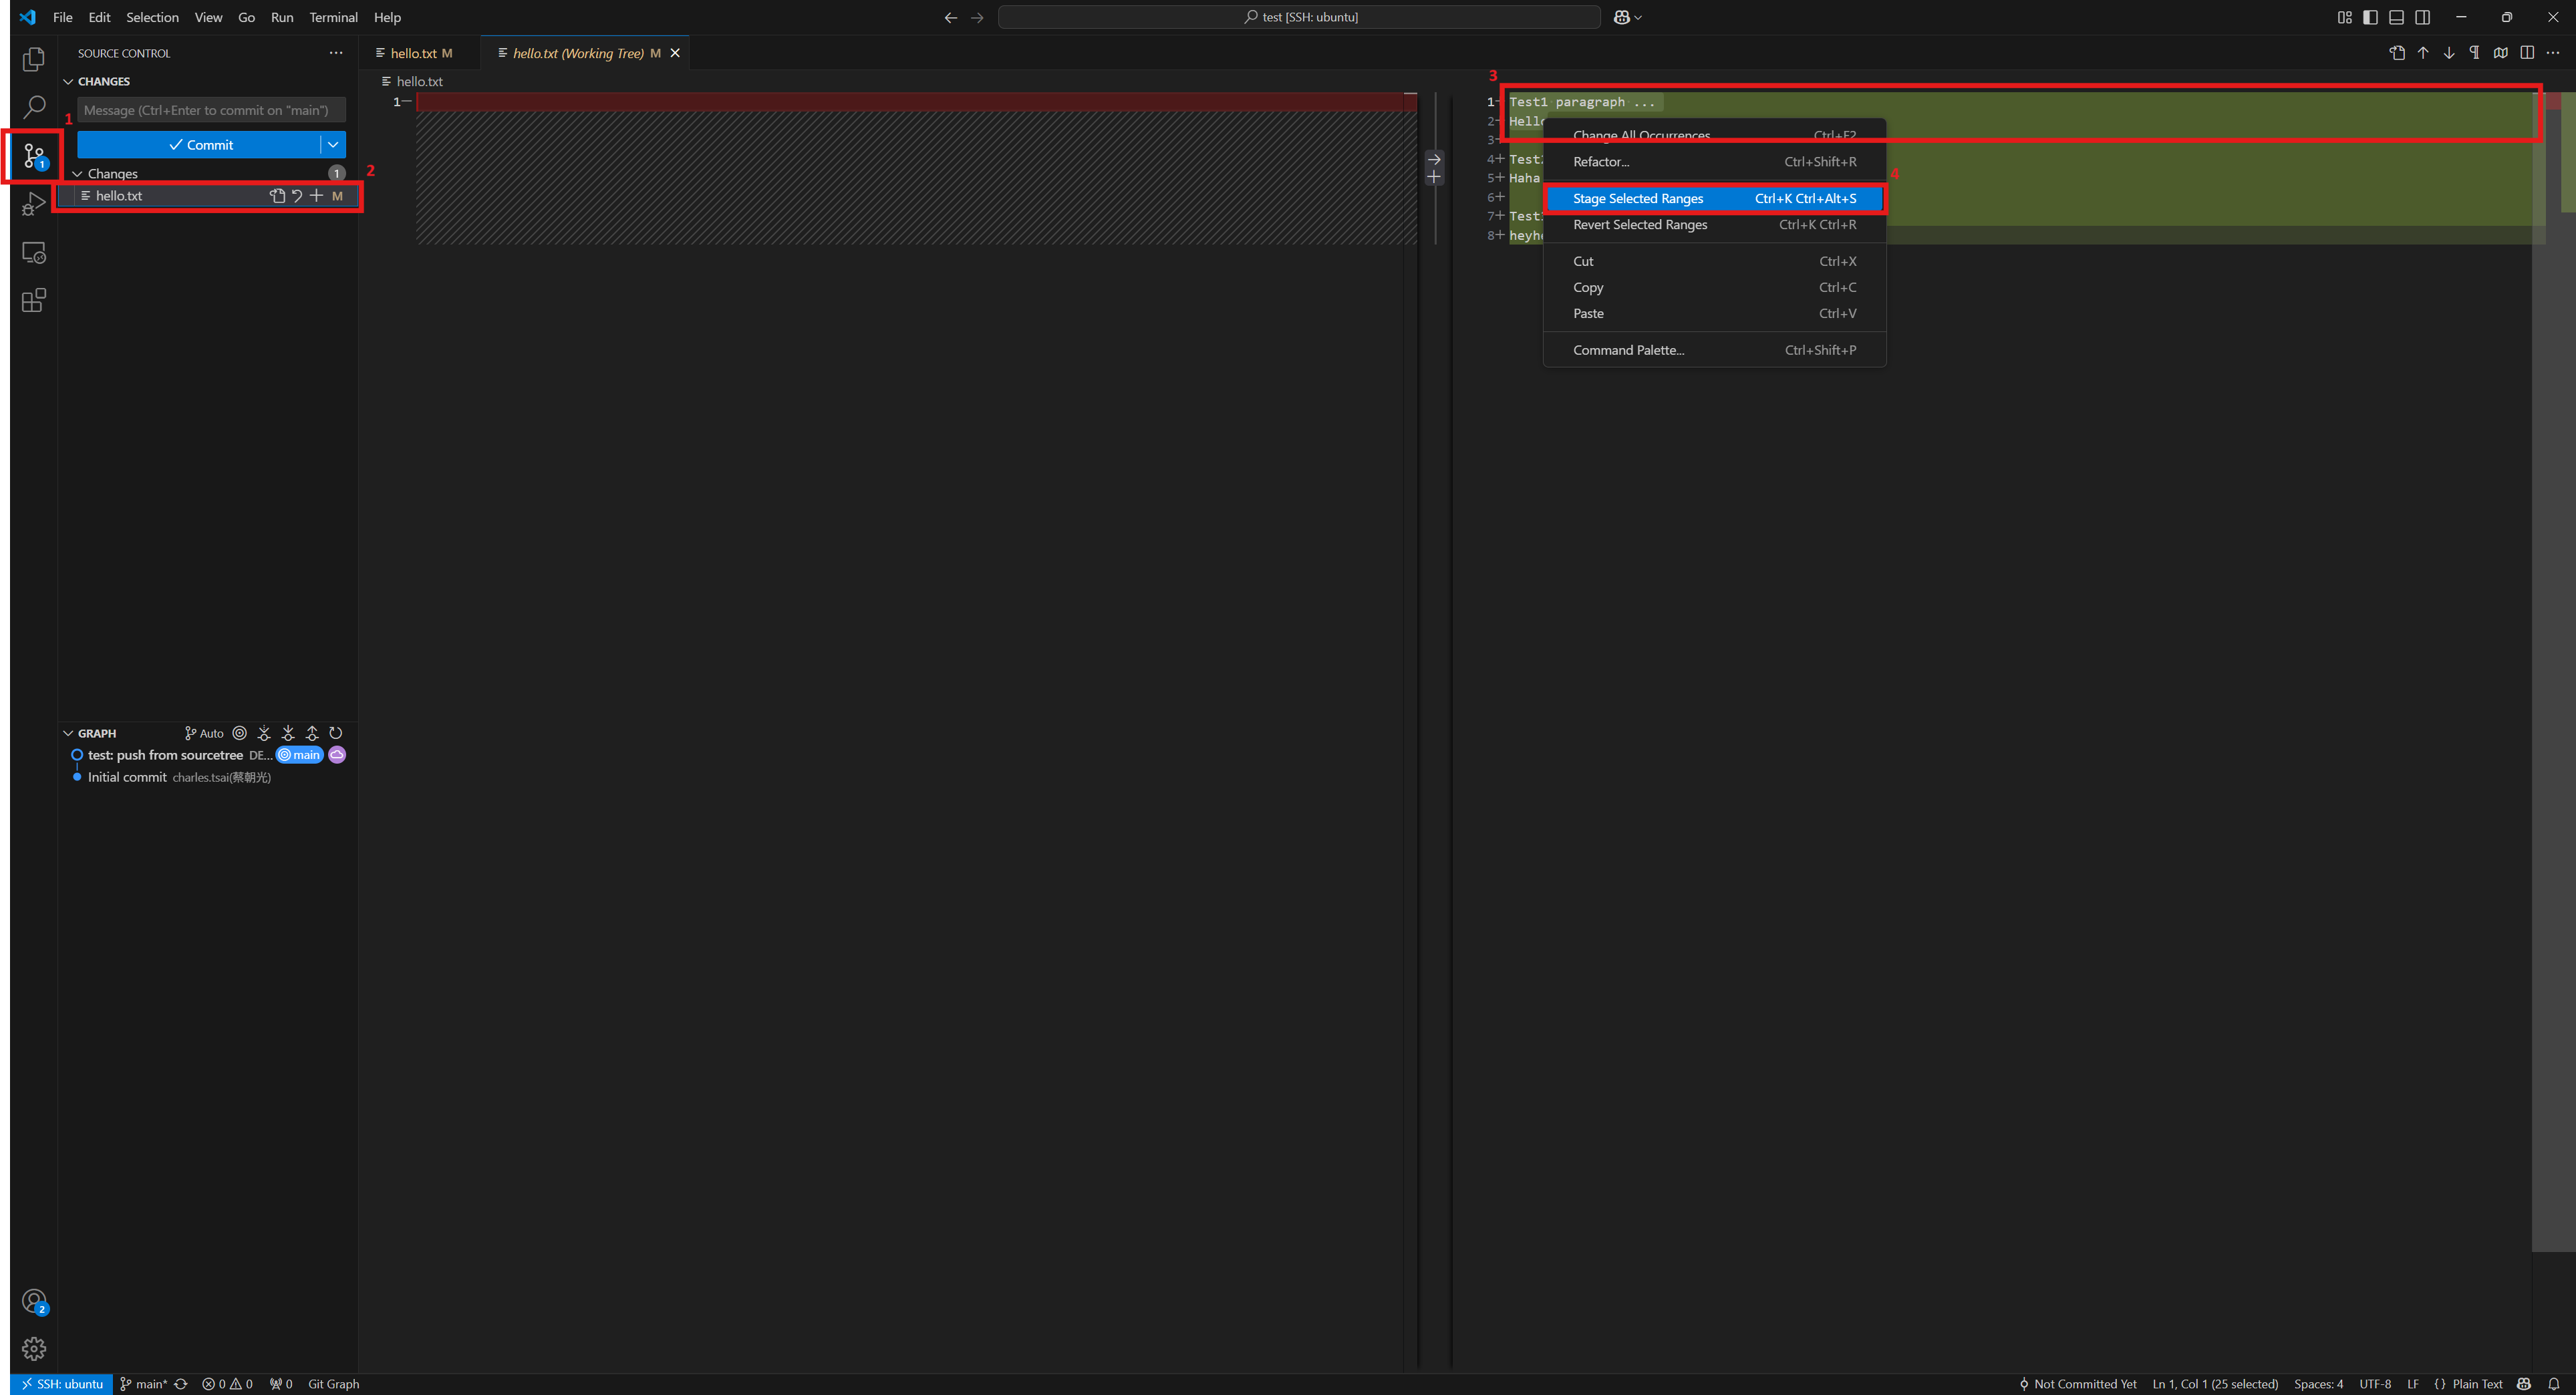Toggle the Panel layout visibility

(2396, 17)
